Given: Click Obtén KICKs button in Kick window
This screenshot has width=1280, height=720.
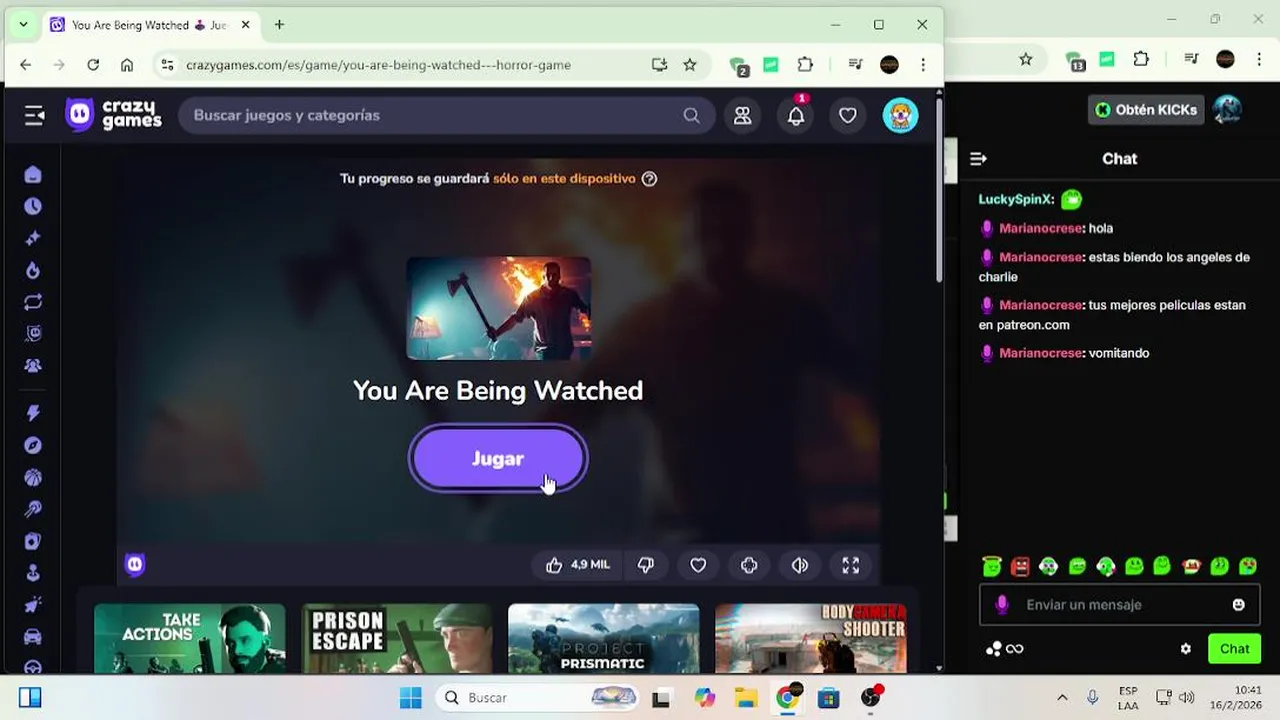Looking at the screenshot, I should click(1145, 110).
